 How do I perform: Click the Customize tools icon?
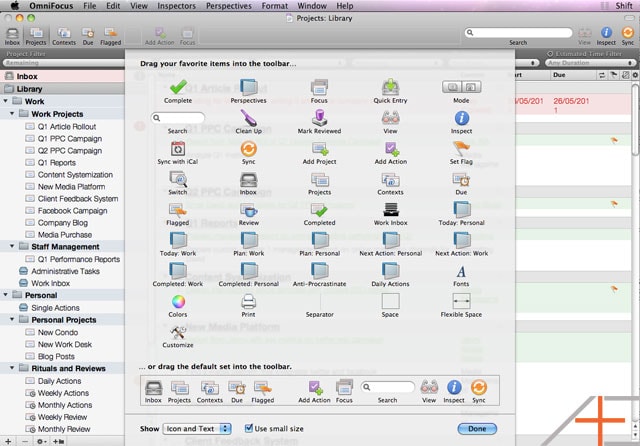[x=178, y=333]
